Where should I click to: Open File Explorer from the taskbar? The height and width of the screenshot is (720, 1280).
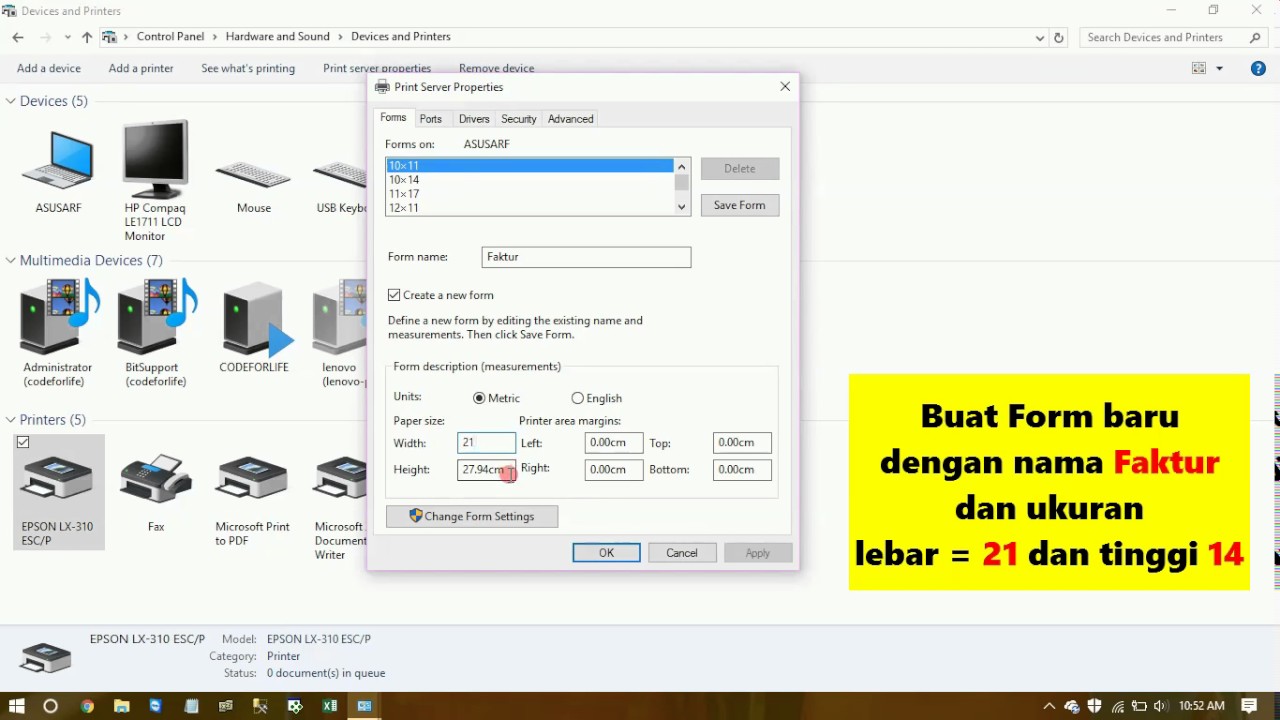pyautogui.click(x=122, y=706)
